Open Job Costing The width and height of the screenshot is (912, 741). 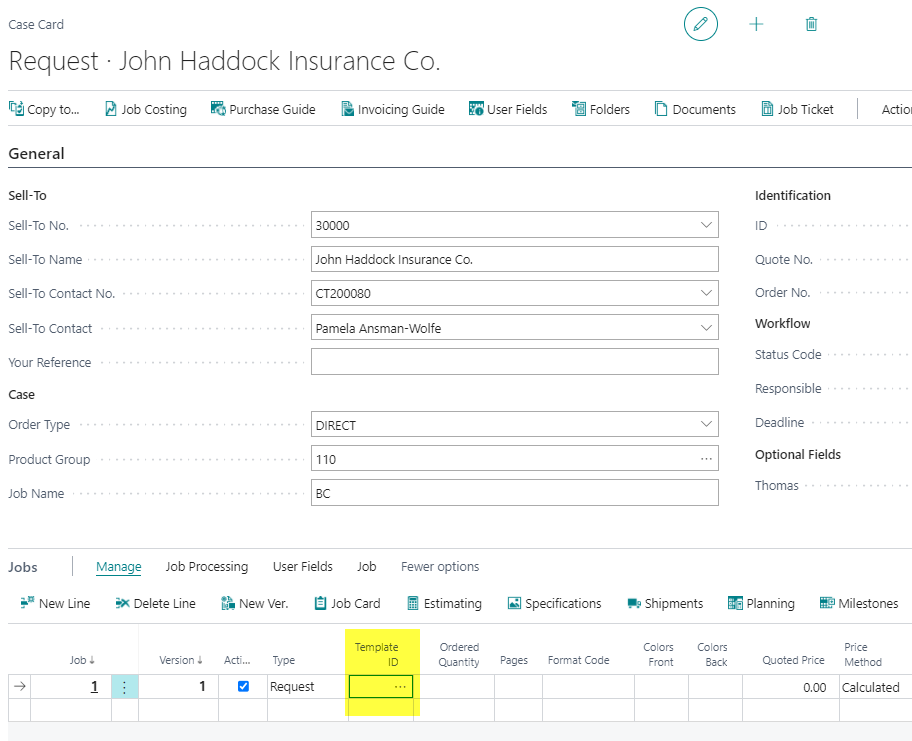point(146,109)
